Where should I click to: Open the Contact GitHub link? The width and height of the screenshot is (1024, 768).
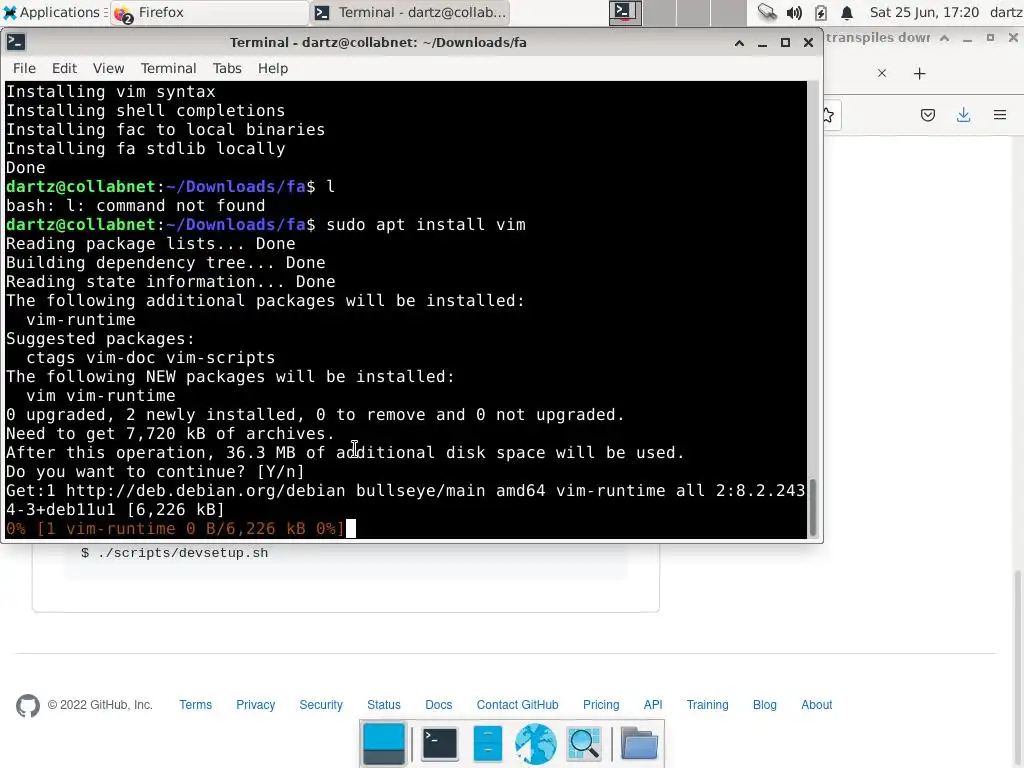coord(517,705)
